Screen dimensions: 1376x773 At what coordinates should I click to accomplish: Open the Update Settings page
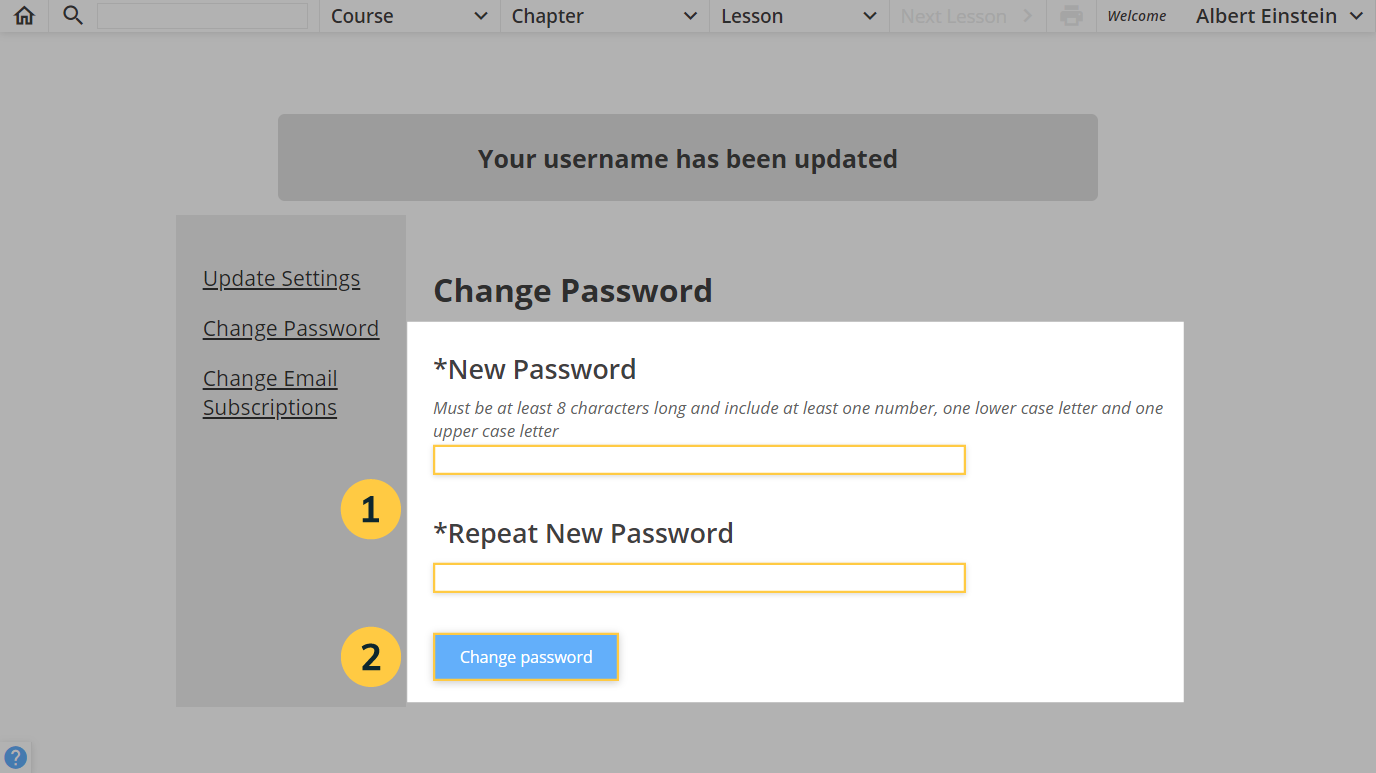(x=281, y=278)
